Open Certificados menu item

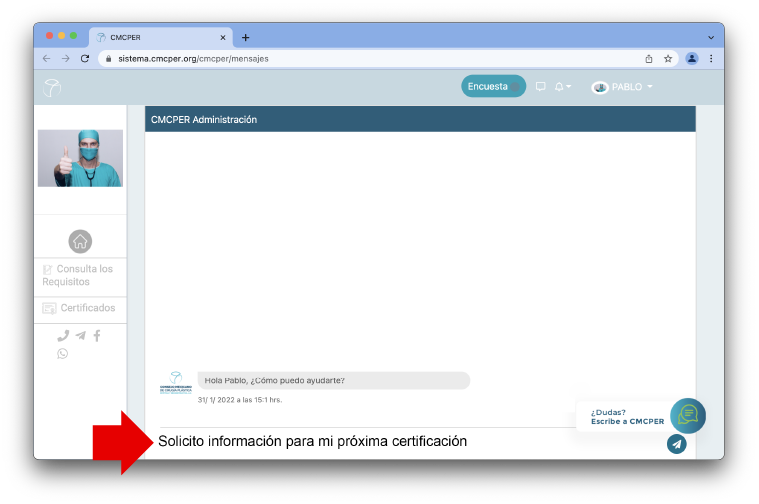[x=79, y=308]
